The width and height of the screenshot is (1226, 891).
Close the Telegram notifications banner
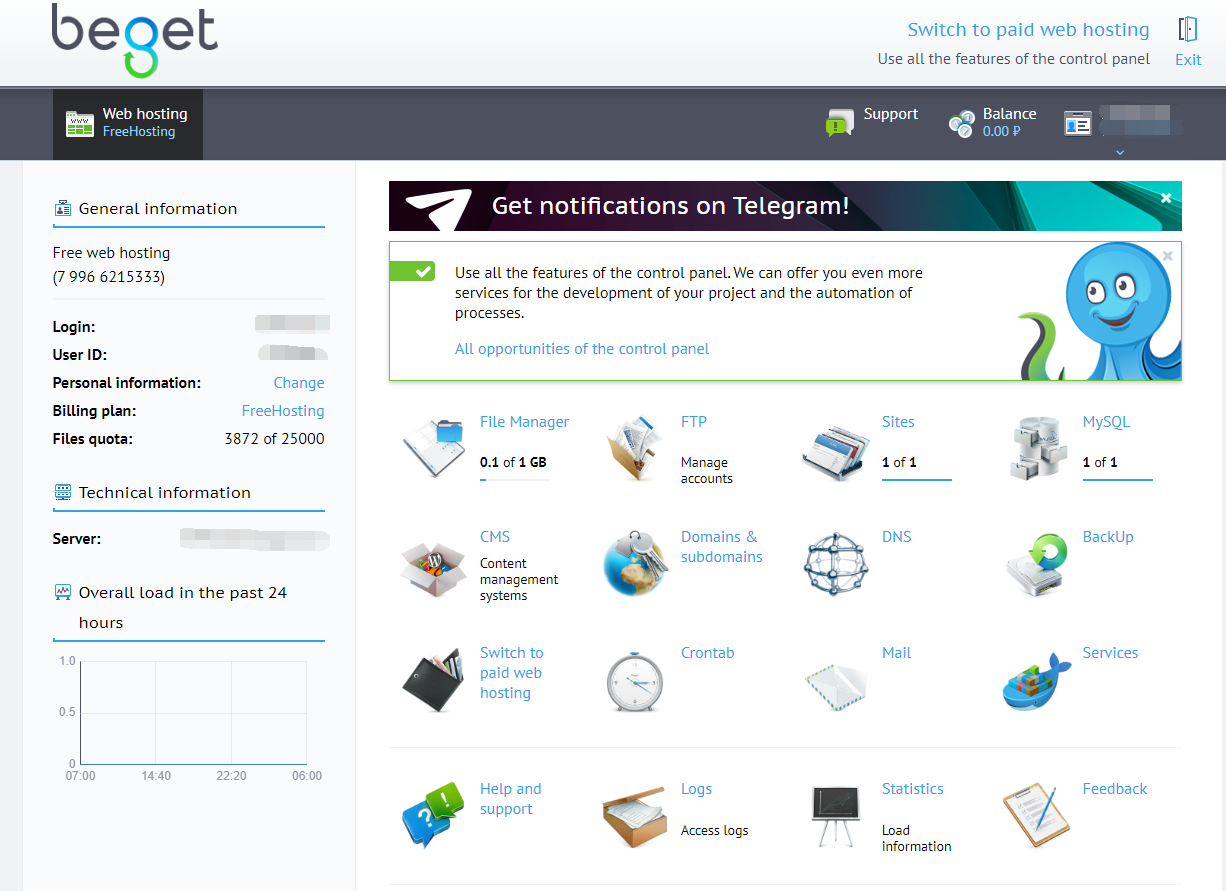click(x=1166, y=198)
